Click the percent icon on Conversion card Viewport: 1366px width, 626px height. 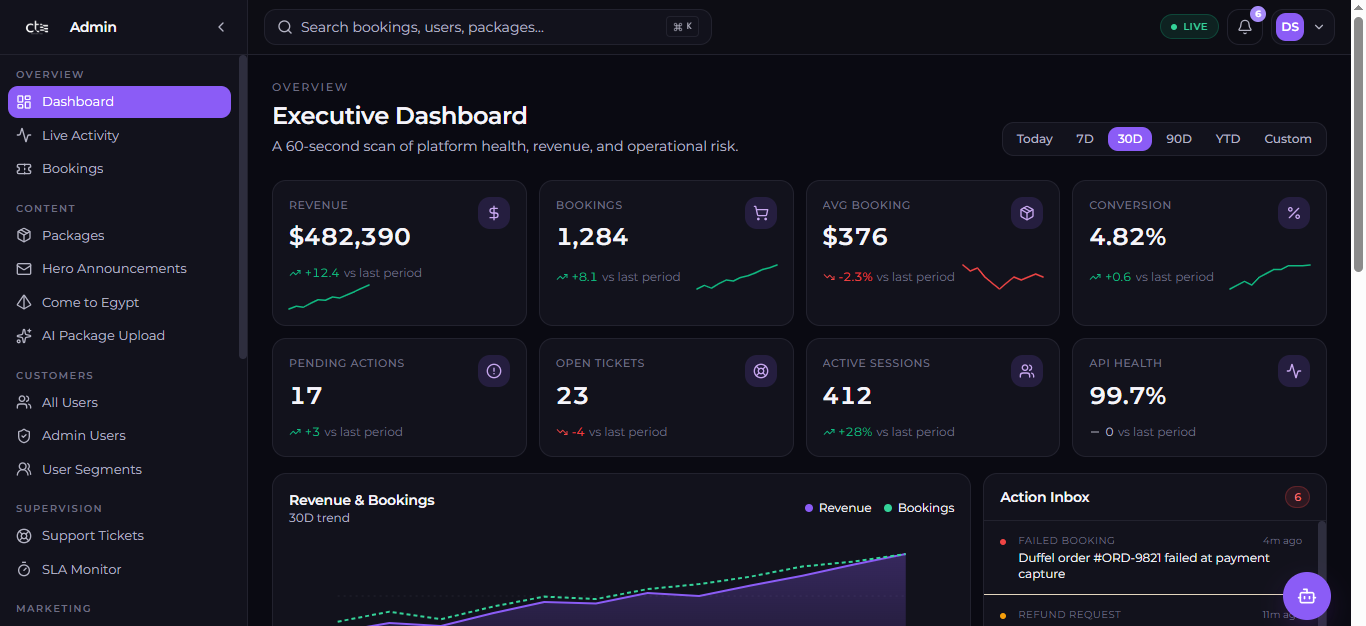[x=1294, y=213]
